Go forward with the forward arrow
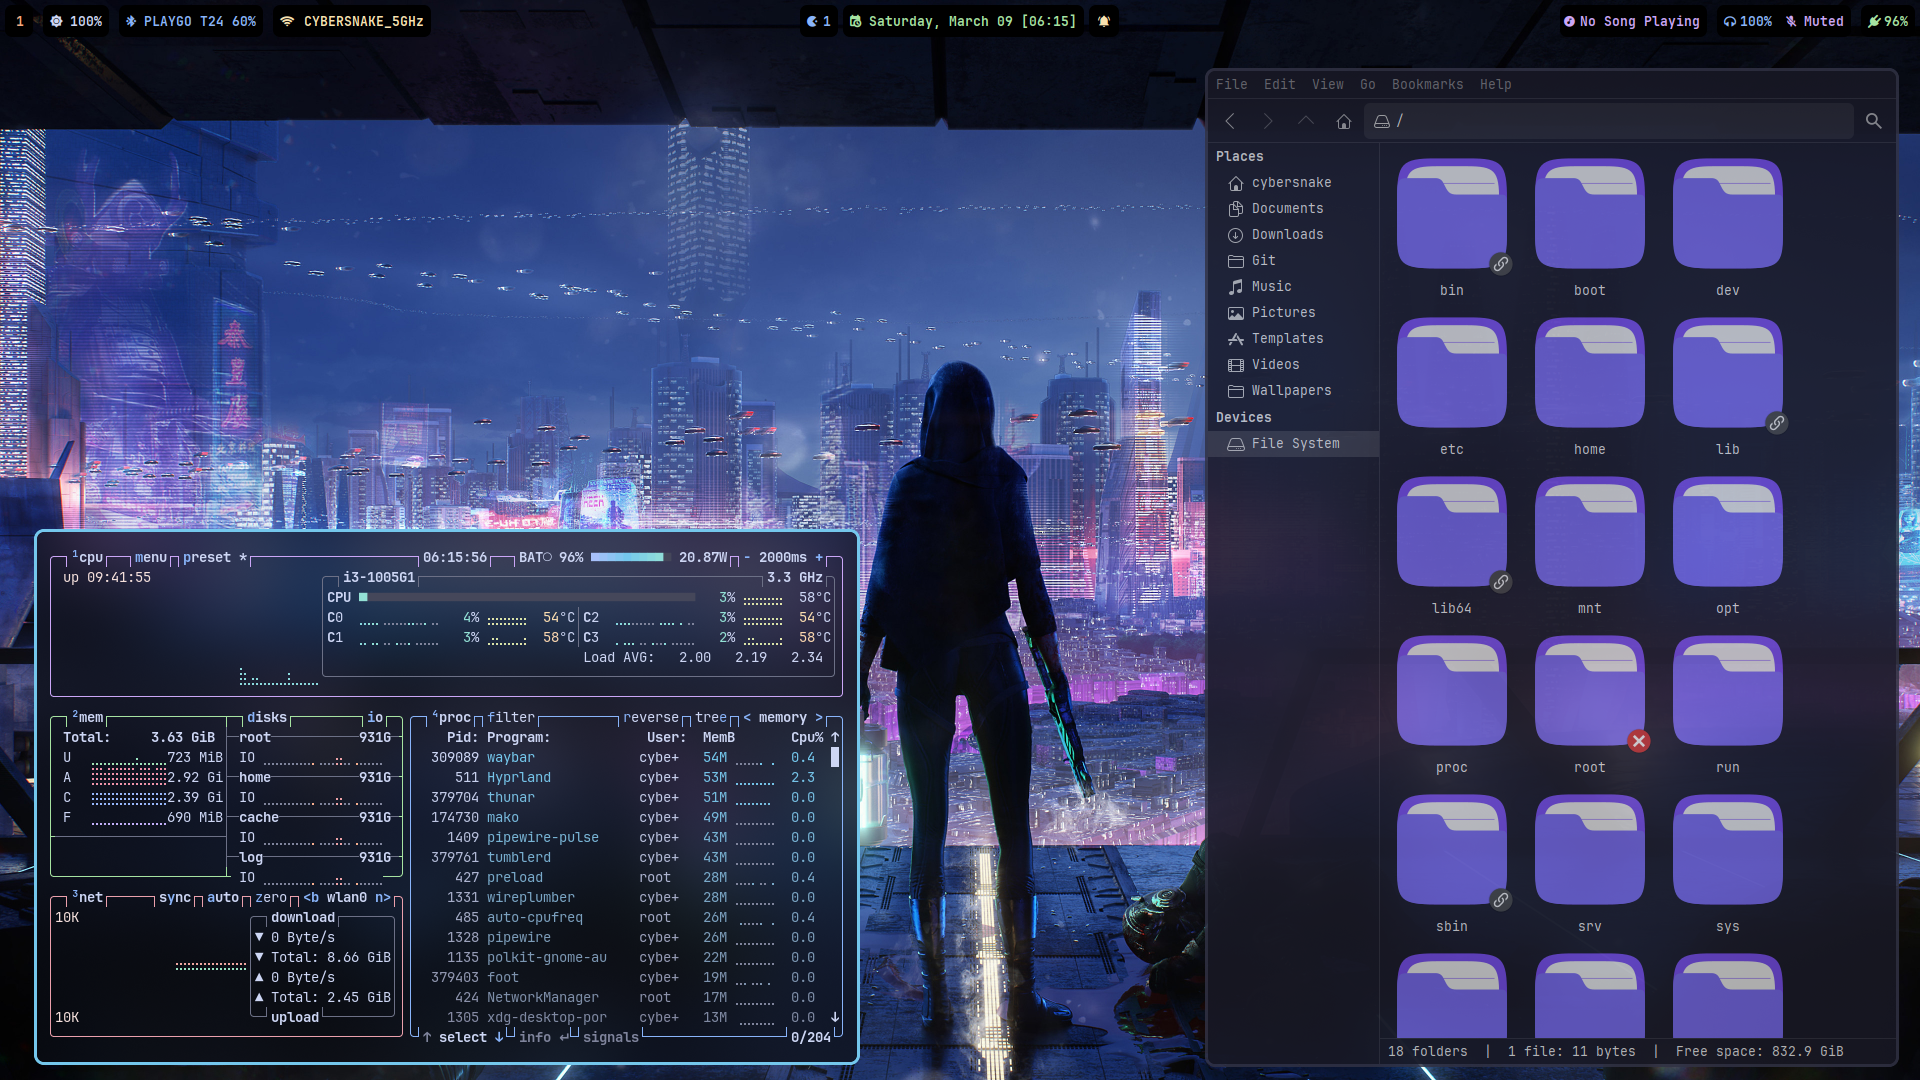This screenshot has width=1920, height=1080. pyautogui.click(x=1268, y=121)
